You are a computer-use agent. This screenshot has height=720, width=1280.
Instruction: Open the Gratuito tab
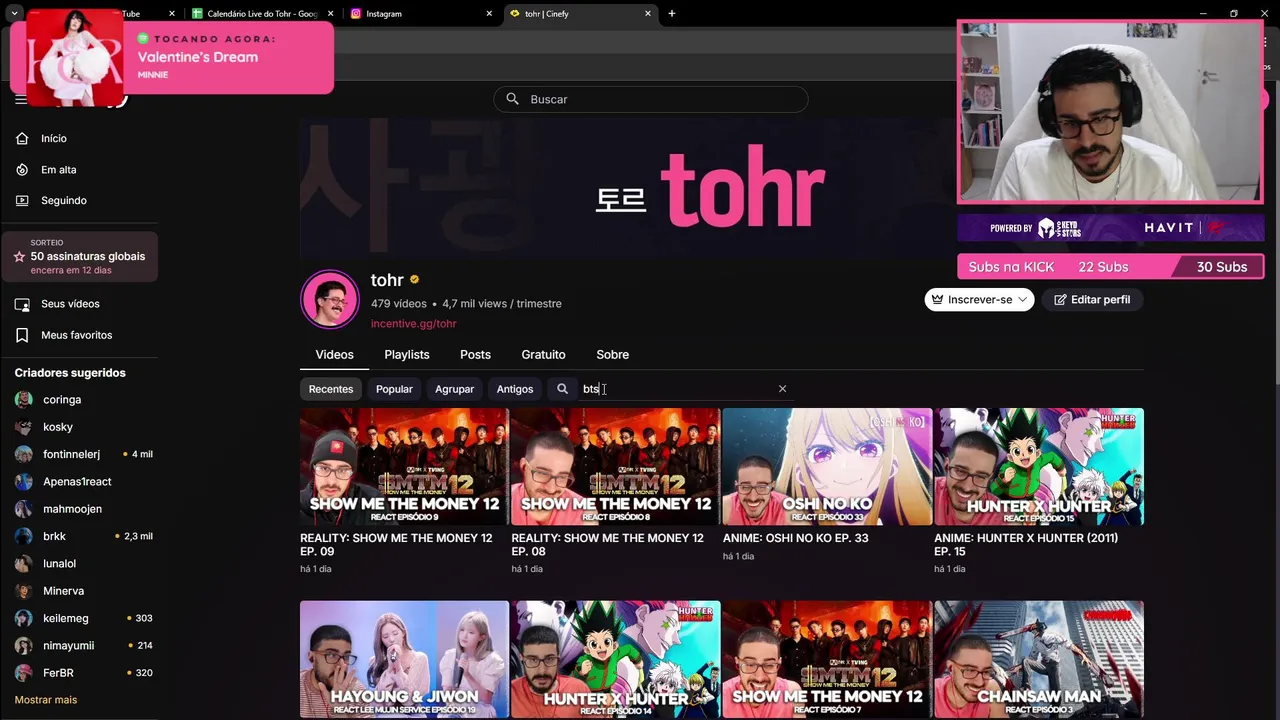[x=543, y=355]
